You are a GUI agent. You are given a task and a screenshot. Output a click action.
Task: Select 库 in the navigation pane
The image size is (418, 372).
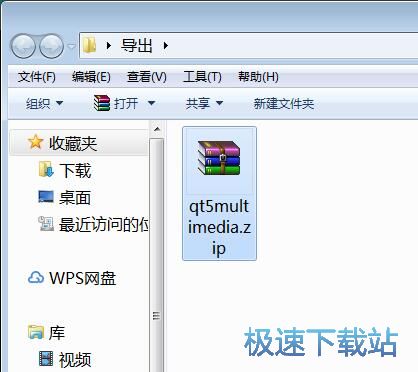[x=57, y=333]
